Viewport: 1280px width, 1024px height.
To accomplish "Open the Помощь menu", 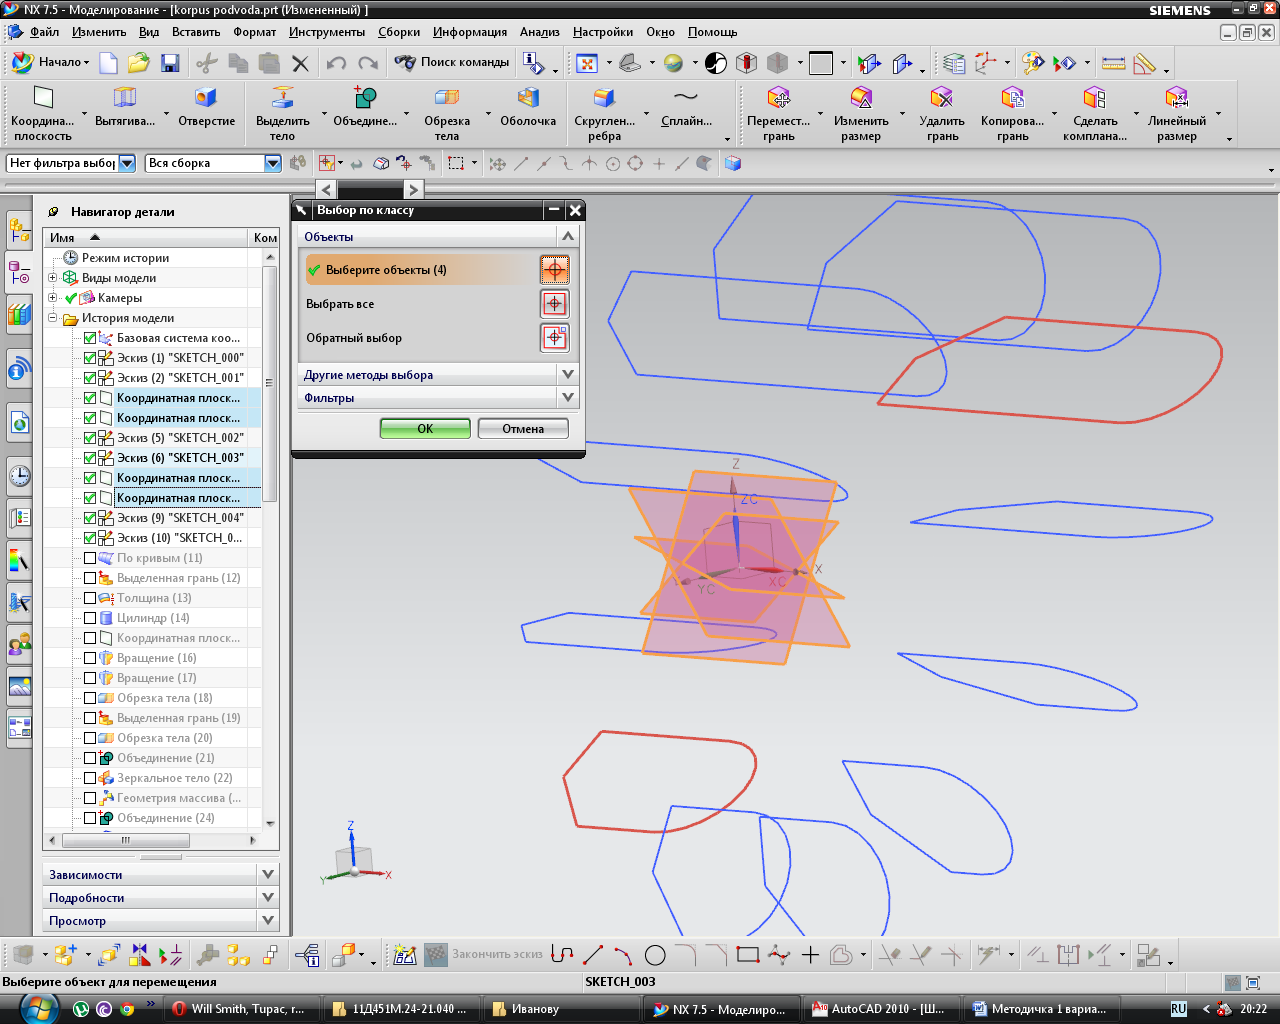I will (713, 32).
